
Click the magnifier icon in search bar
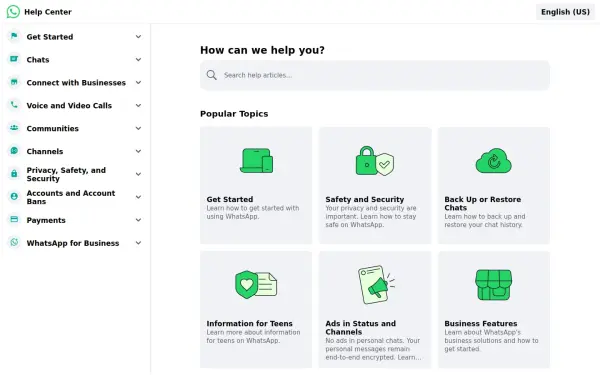coord(212,75)
